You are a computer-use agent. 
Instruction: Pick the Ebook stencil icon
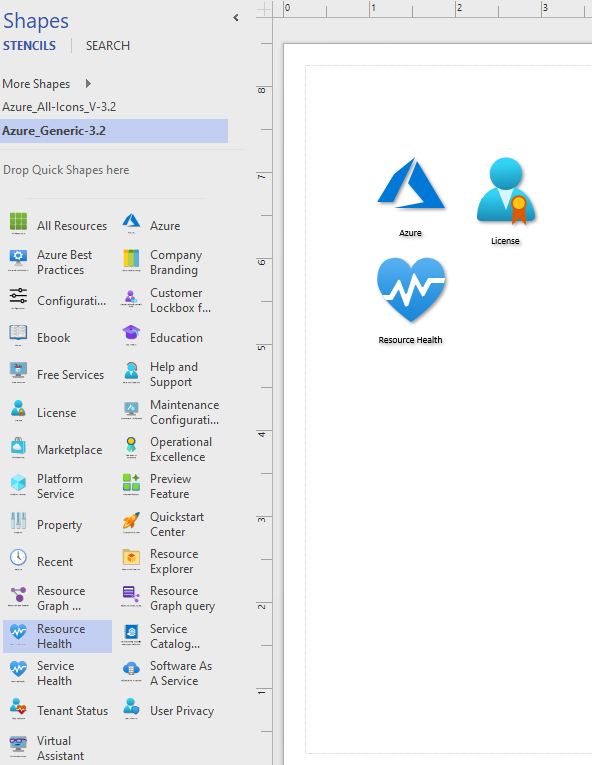click(19, 335)
